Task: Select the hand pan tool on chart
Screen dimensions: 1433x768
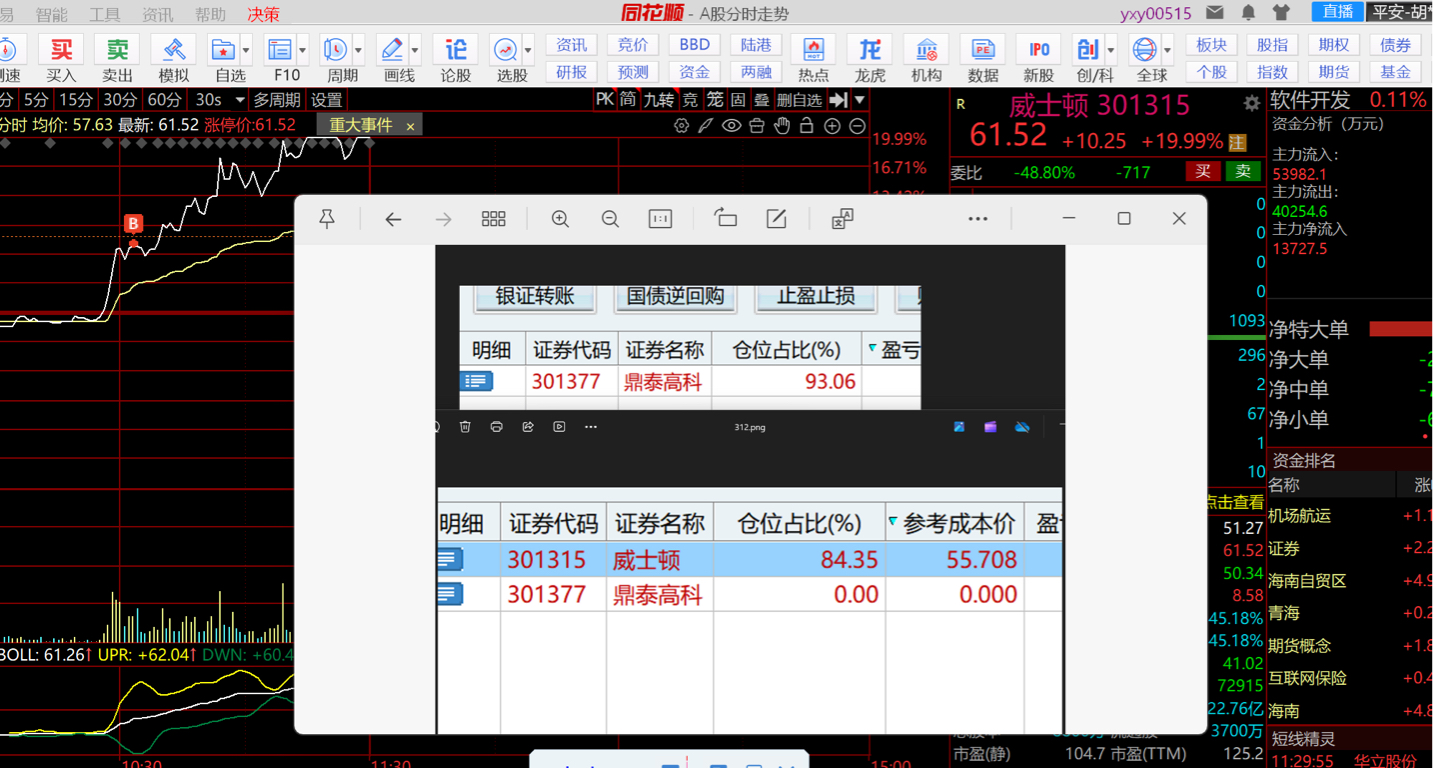Action: [x=782, y=126]
